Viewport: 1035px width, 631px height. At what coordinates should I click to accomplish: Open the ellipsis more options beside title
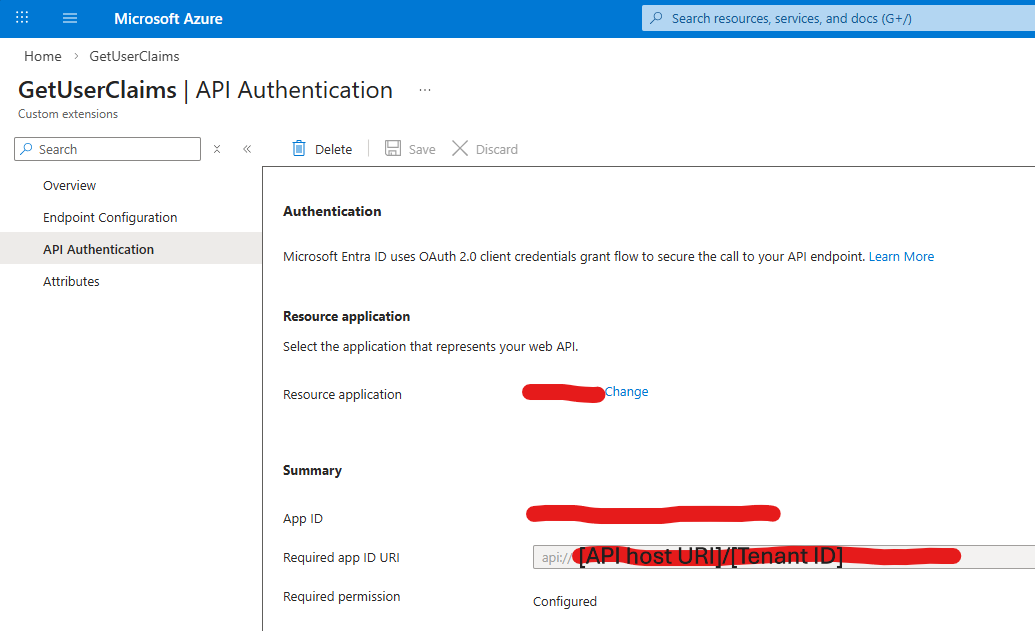424,90
